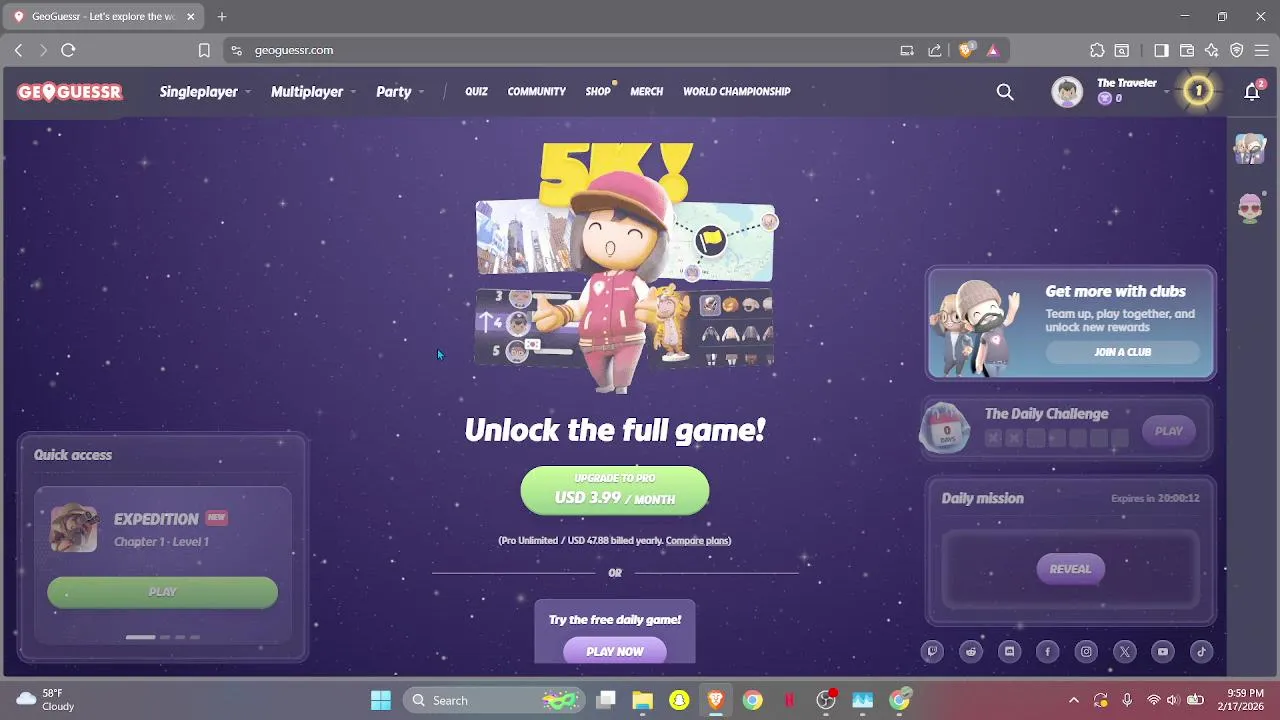Toggle the browser sidebar panel icon
The image size is (1280, 720).
coord(1161,50)
